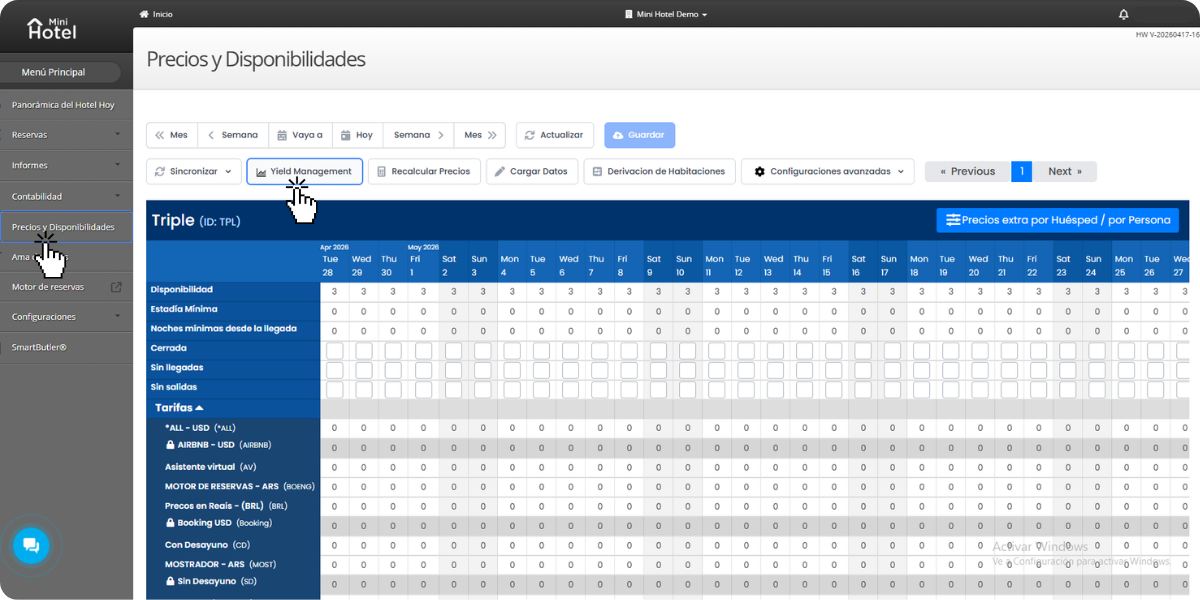Go back one month with the double-chevron Mes button
1200x600 pixels.
click(171, 135)
